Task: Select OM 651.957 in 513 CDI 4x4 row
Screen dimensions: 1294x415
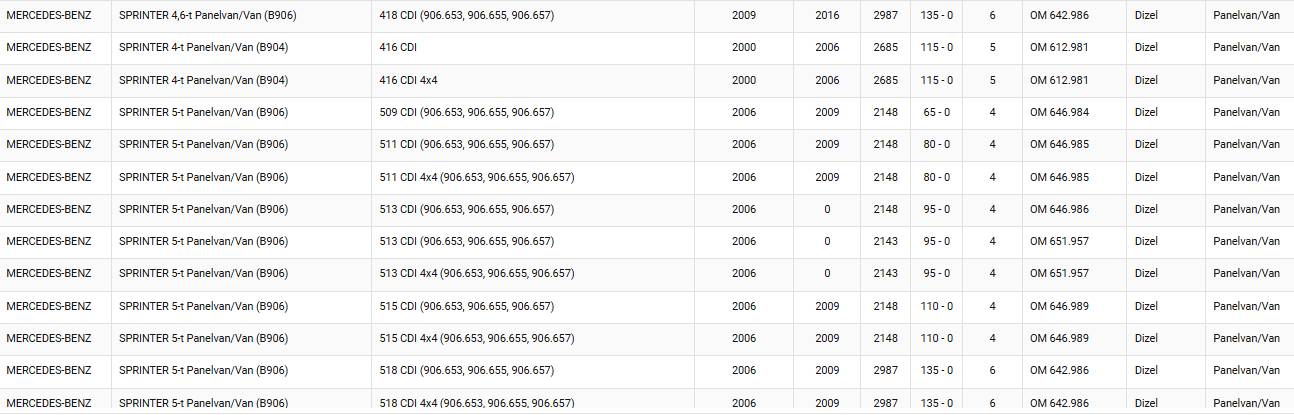Action: pyautogui.click(x=1060, y=274)
